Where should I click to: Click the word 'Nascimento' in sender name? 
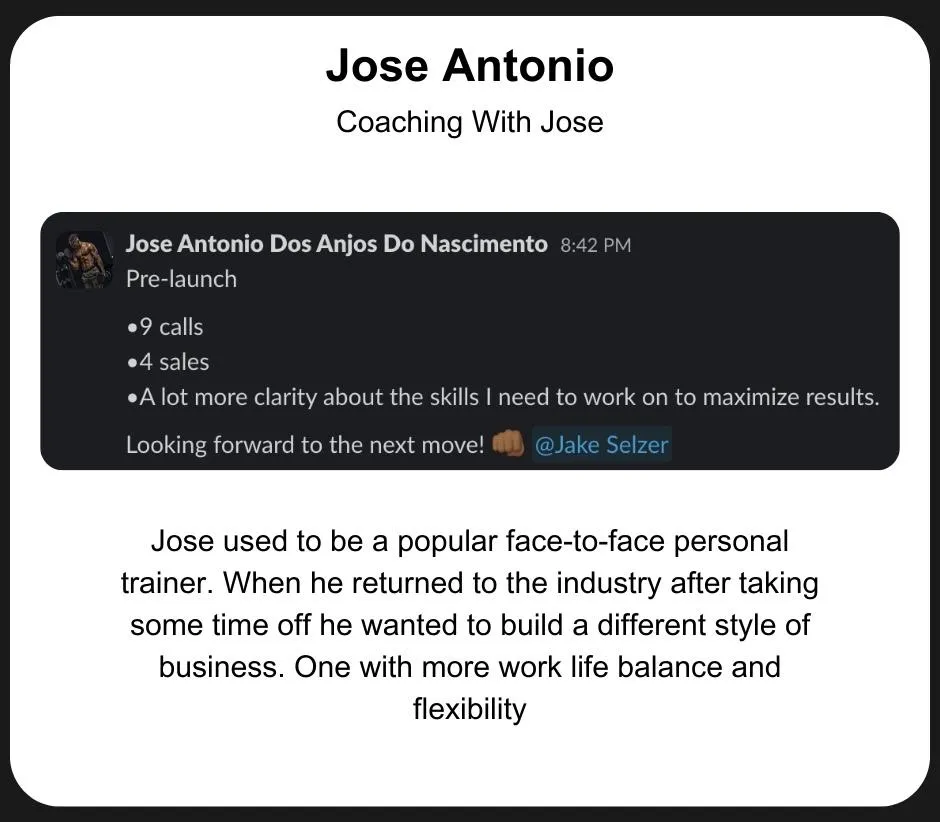pyautogui.click(x=484, y=244)
